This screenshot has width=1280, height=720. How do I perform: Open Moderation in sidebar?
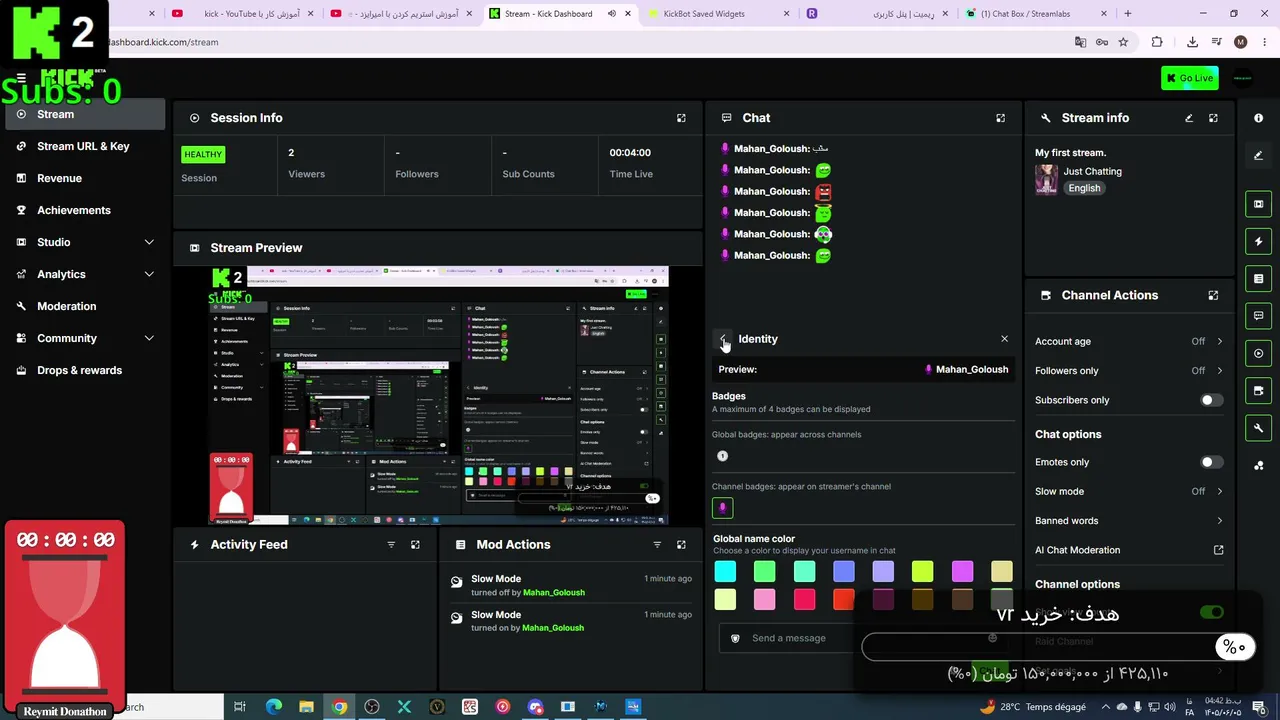click(86, 306)
